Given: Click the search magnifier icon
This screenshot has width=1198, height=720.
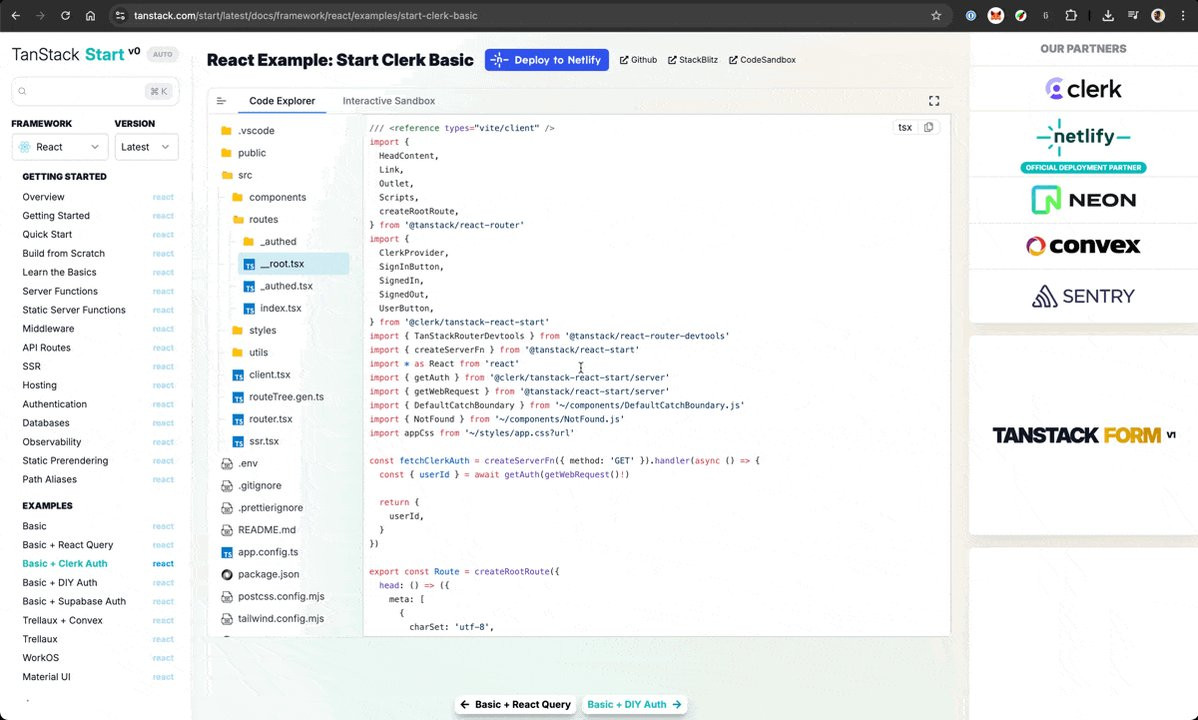Looking at the screenshot, I should (22, 91).
